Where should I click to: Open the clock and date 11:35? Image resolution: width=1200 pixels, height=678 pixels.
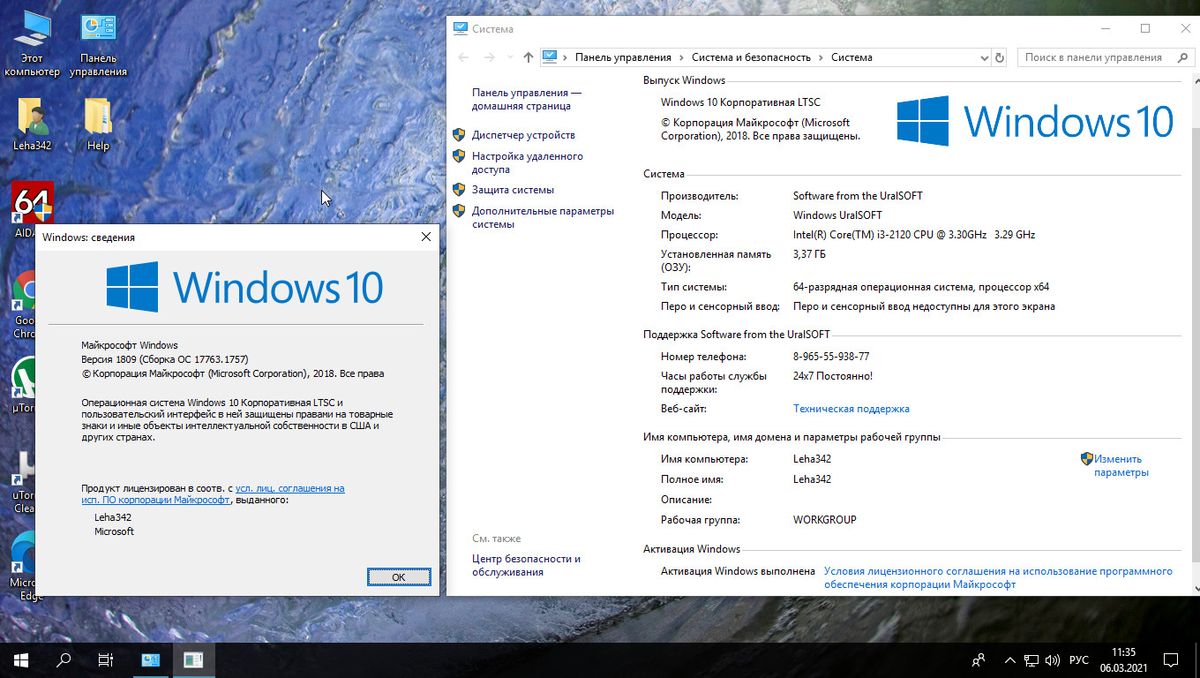click(x=1123, y=660)
